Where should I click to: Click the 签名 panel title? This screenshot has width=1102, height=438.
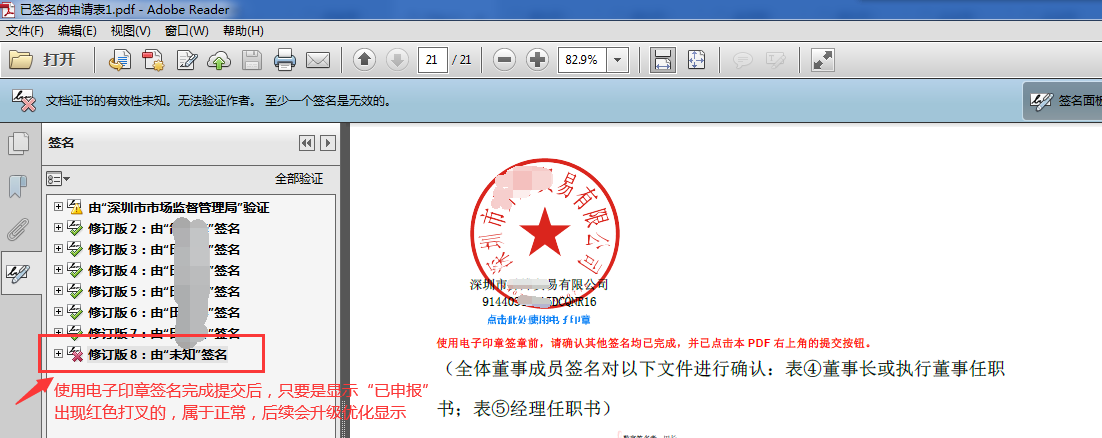pyautogui.click(x=61, y=143)
